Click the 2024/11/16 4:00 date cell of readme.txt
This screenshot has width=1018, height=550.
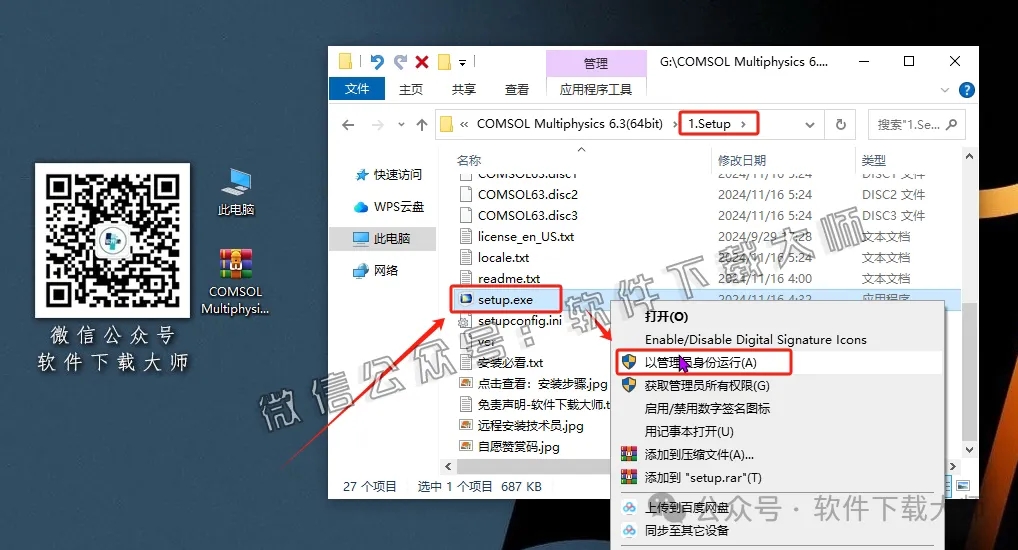pyautogui.click(x=765, y=279)
